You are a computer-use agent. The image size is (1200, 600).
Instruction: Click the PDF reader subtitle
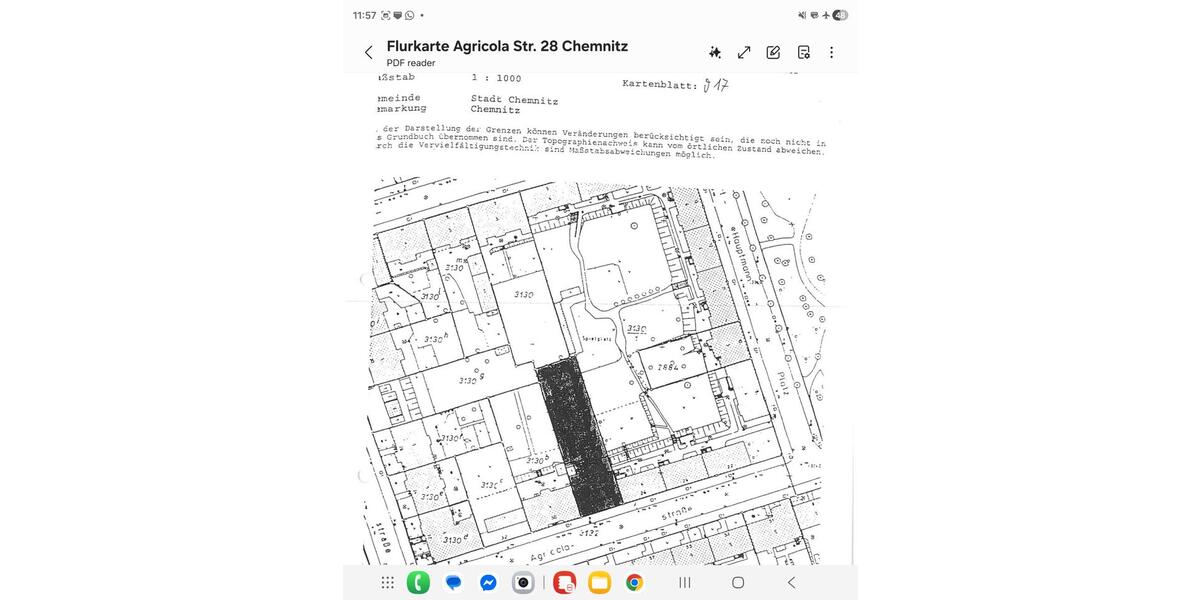pos(411,63)
